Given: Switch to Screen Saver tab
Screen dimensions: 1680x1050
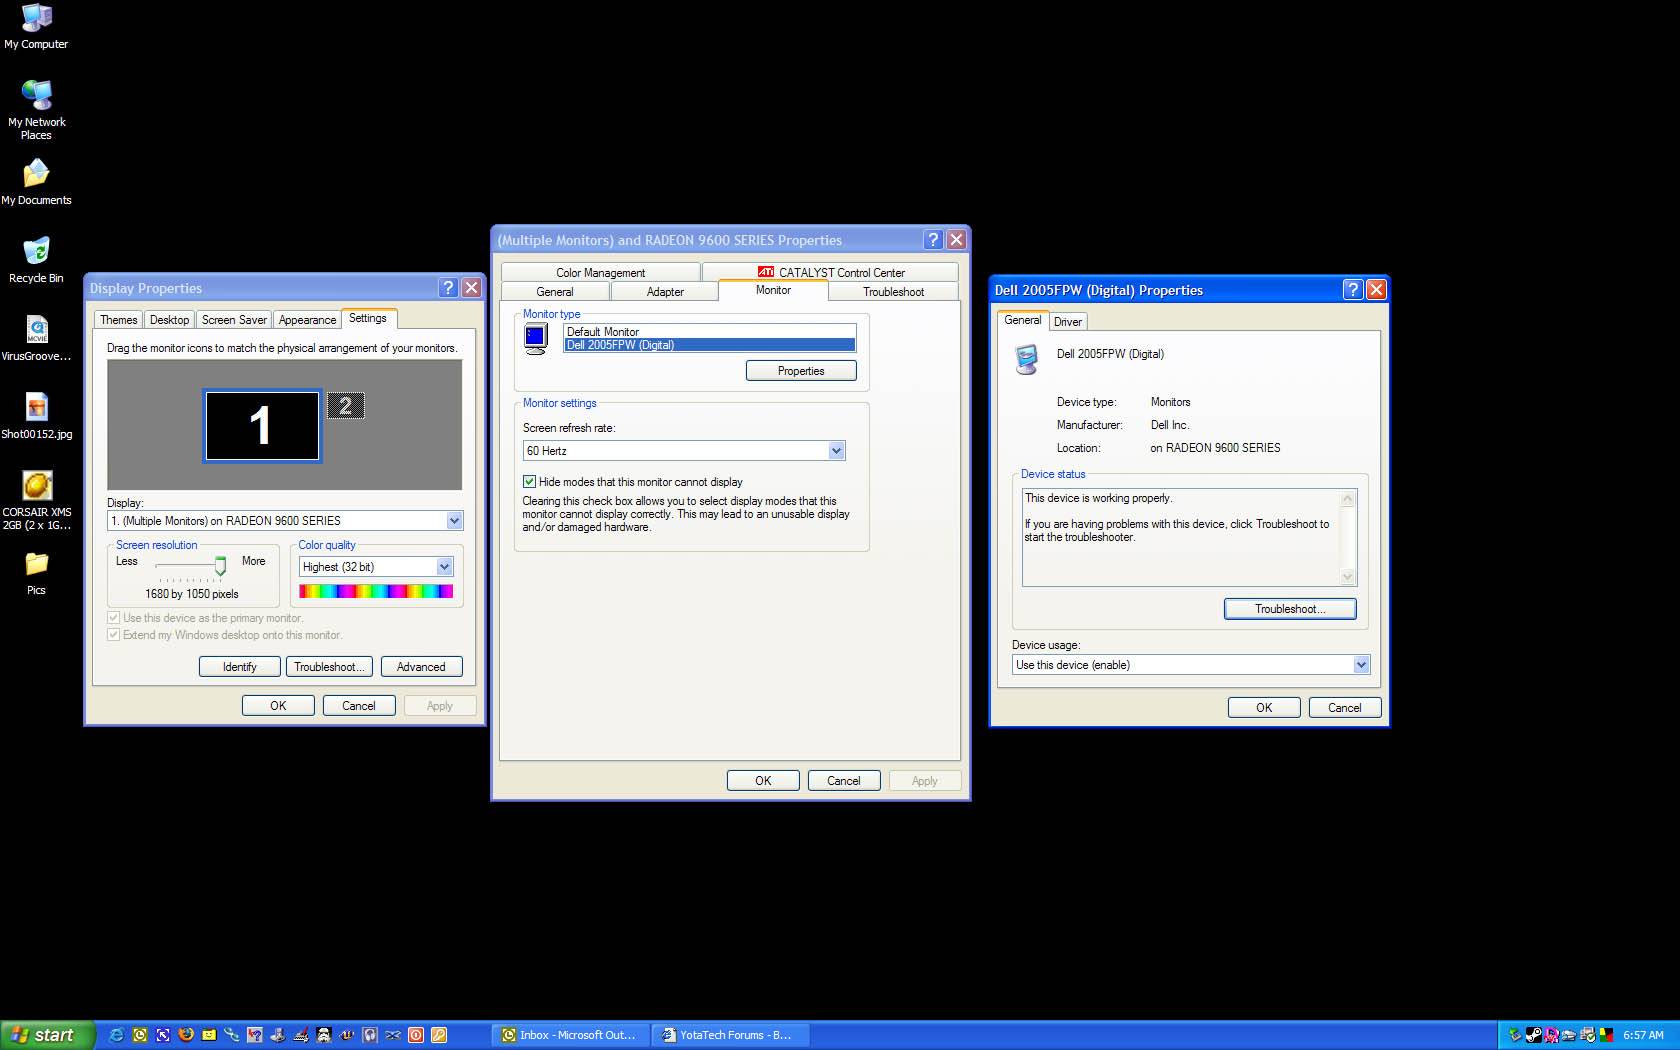Looking at the screenshot, I should [234, 320].
